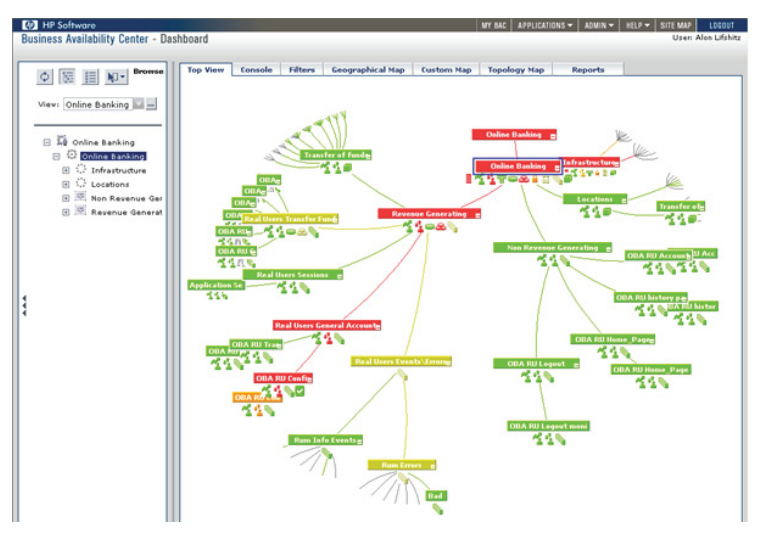
Task: Click the View field showing Online Banking
Action: (98, 104)
